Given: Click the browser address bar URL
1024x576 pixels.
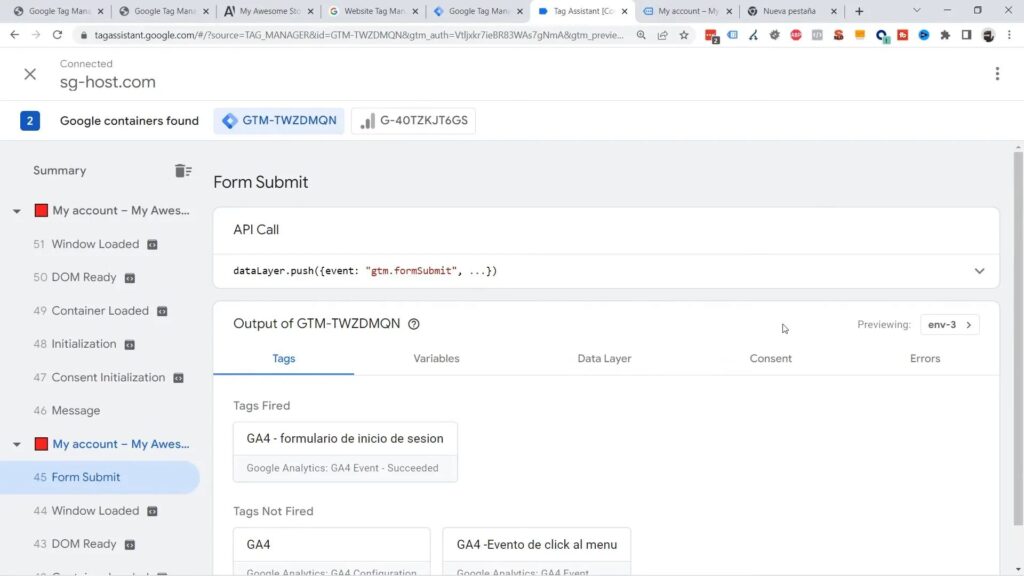Looking at the screenshot, I should point(358,35).
